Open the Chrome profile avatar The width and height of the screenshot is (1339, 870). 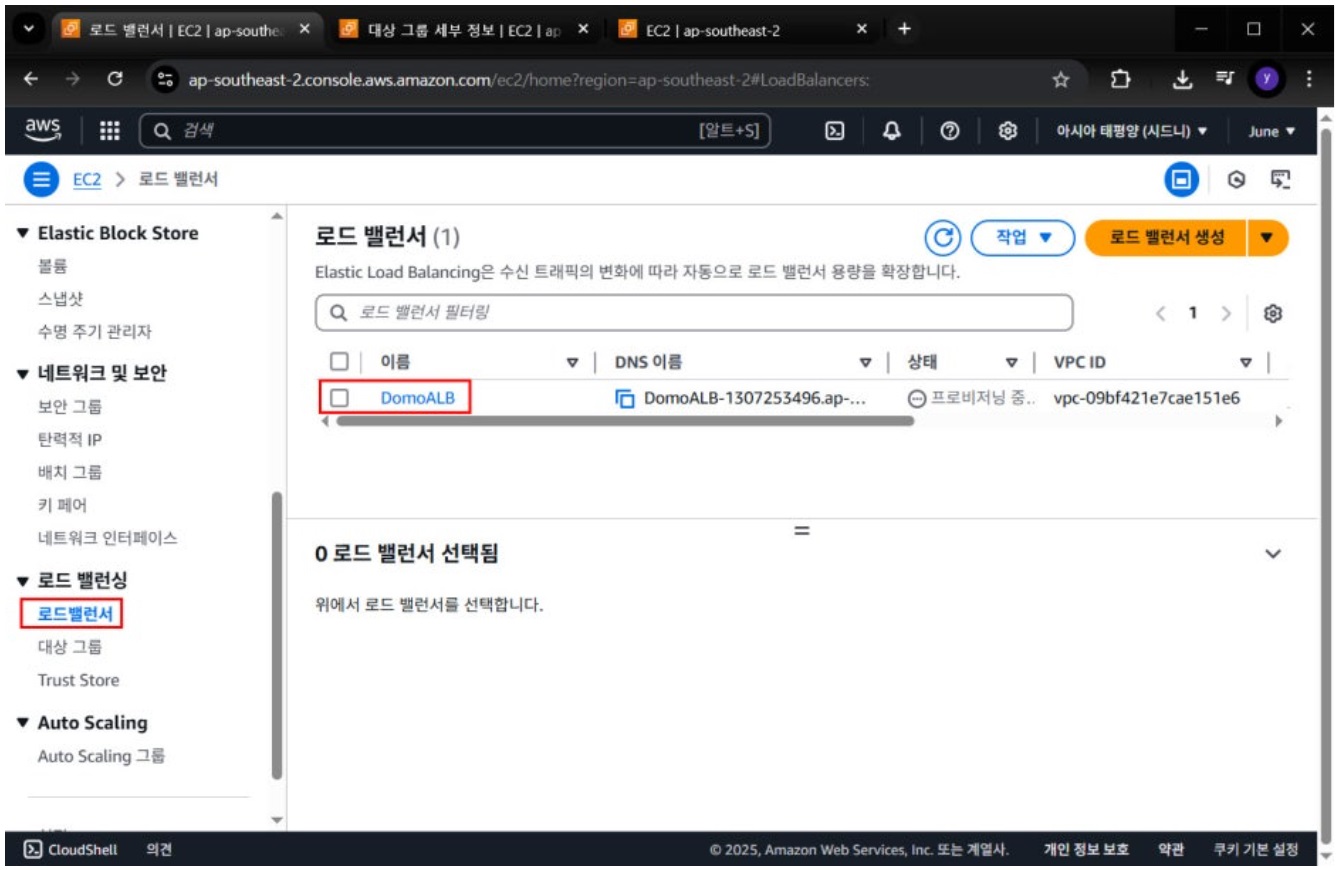click(x=1268, y=80)
